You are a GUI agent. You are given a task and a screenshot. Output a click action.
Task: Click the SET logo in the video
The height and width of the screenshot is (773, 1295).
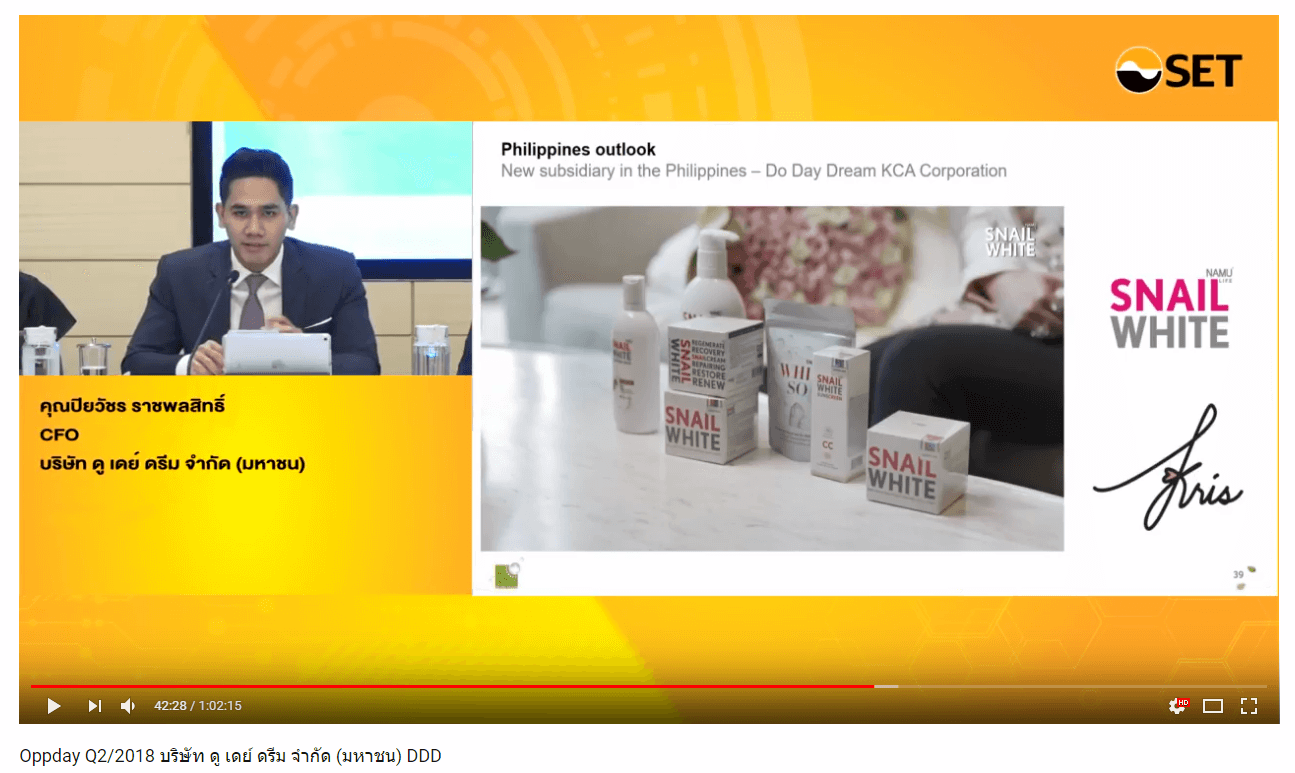pos(1178,70)
